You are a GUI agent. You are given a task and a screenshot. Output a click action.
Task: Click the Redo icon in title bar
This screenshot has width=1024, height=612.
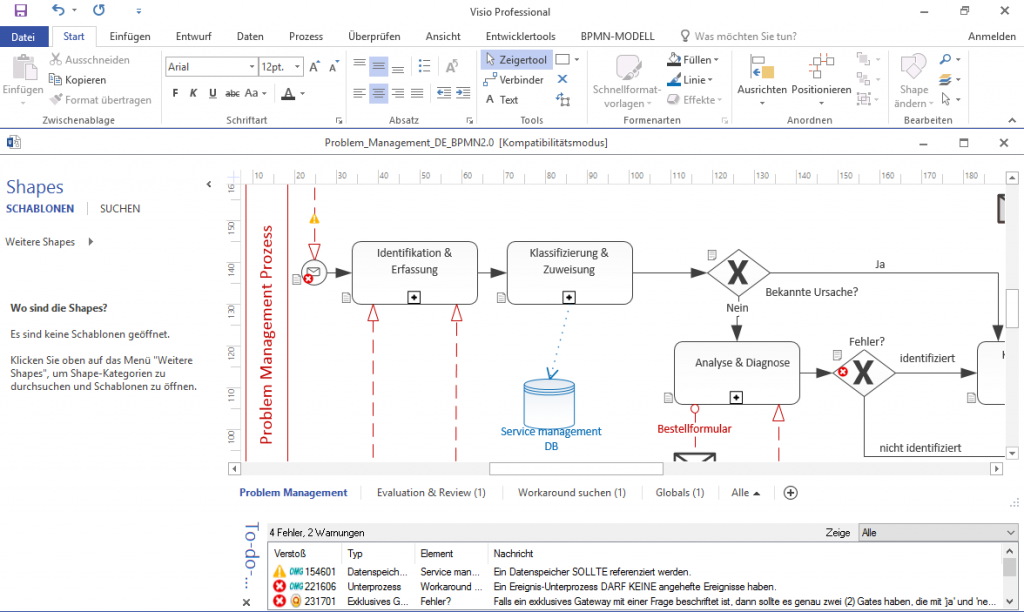click(x=99, y=10)
